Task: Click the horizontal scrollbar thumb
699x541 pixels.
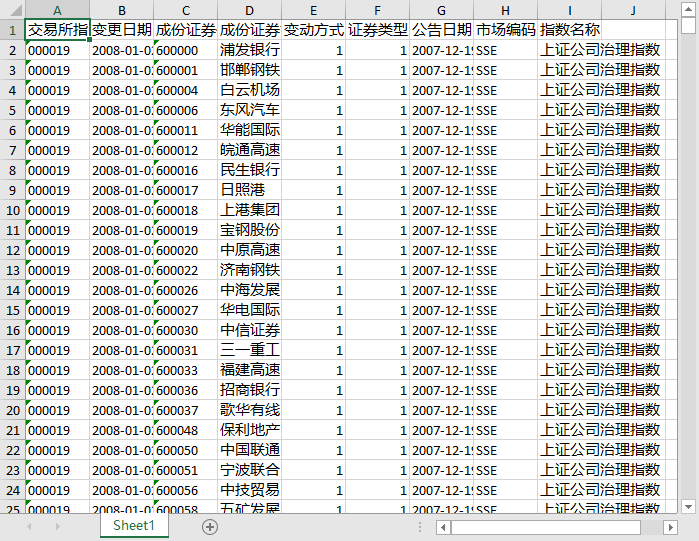Action: (546, 528)
